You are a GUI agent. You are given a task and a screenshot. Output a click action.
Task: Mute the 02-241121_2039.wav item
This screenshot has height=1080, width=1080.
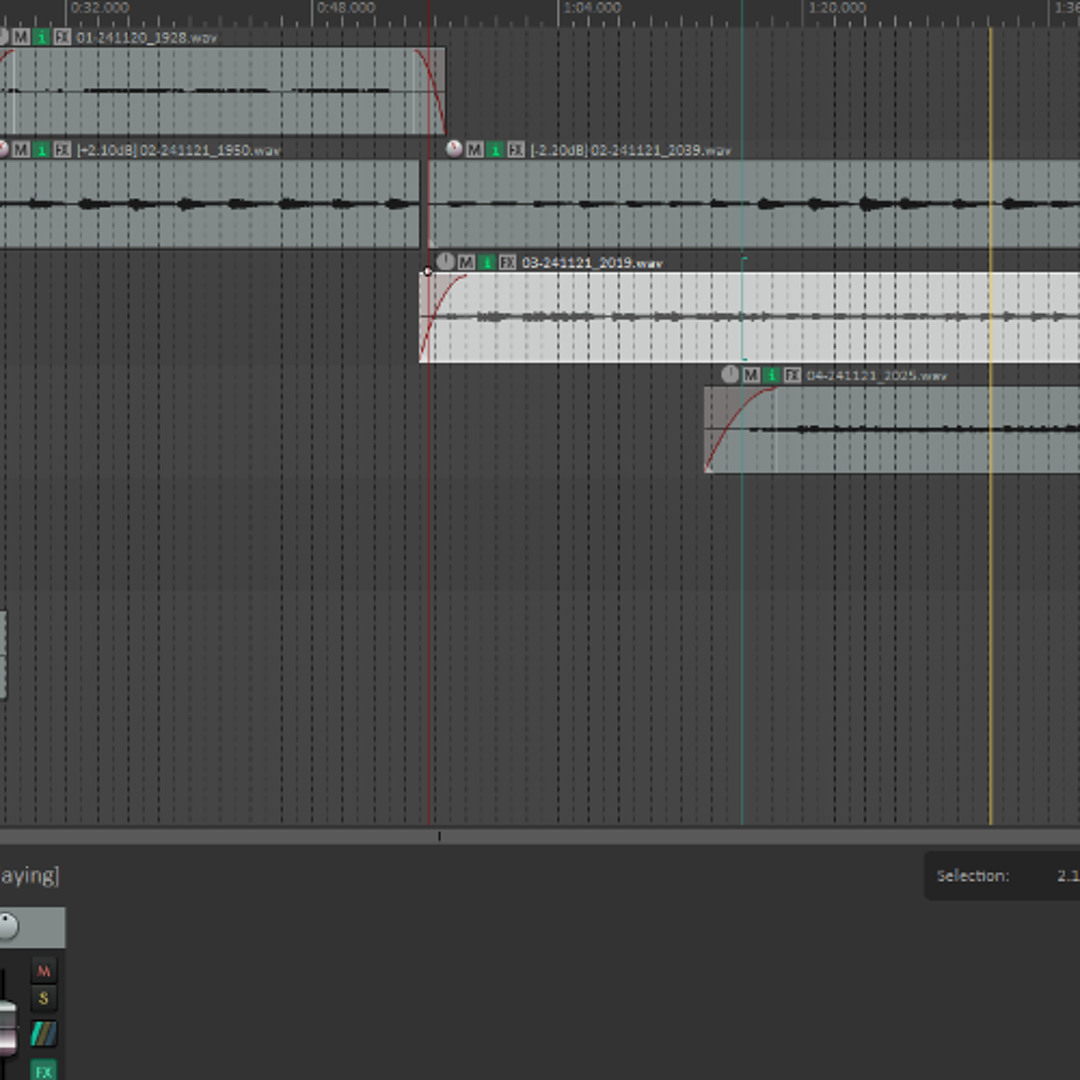tap(475, 149)
